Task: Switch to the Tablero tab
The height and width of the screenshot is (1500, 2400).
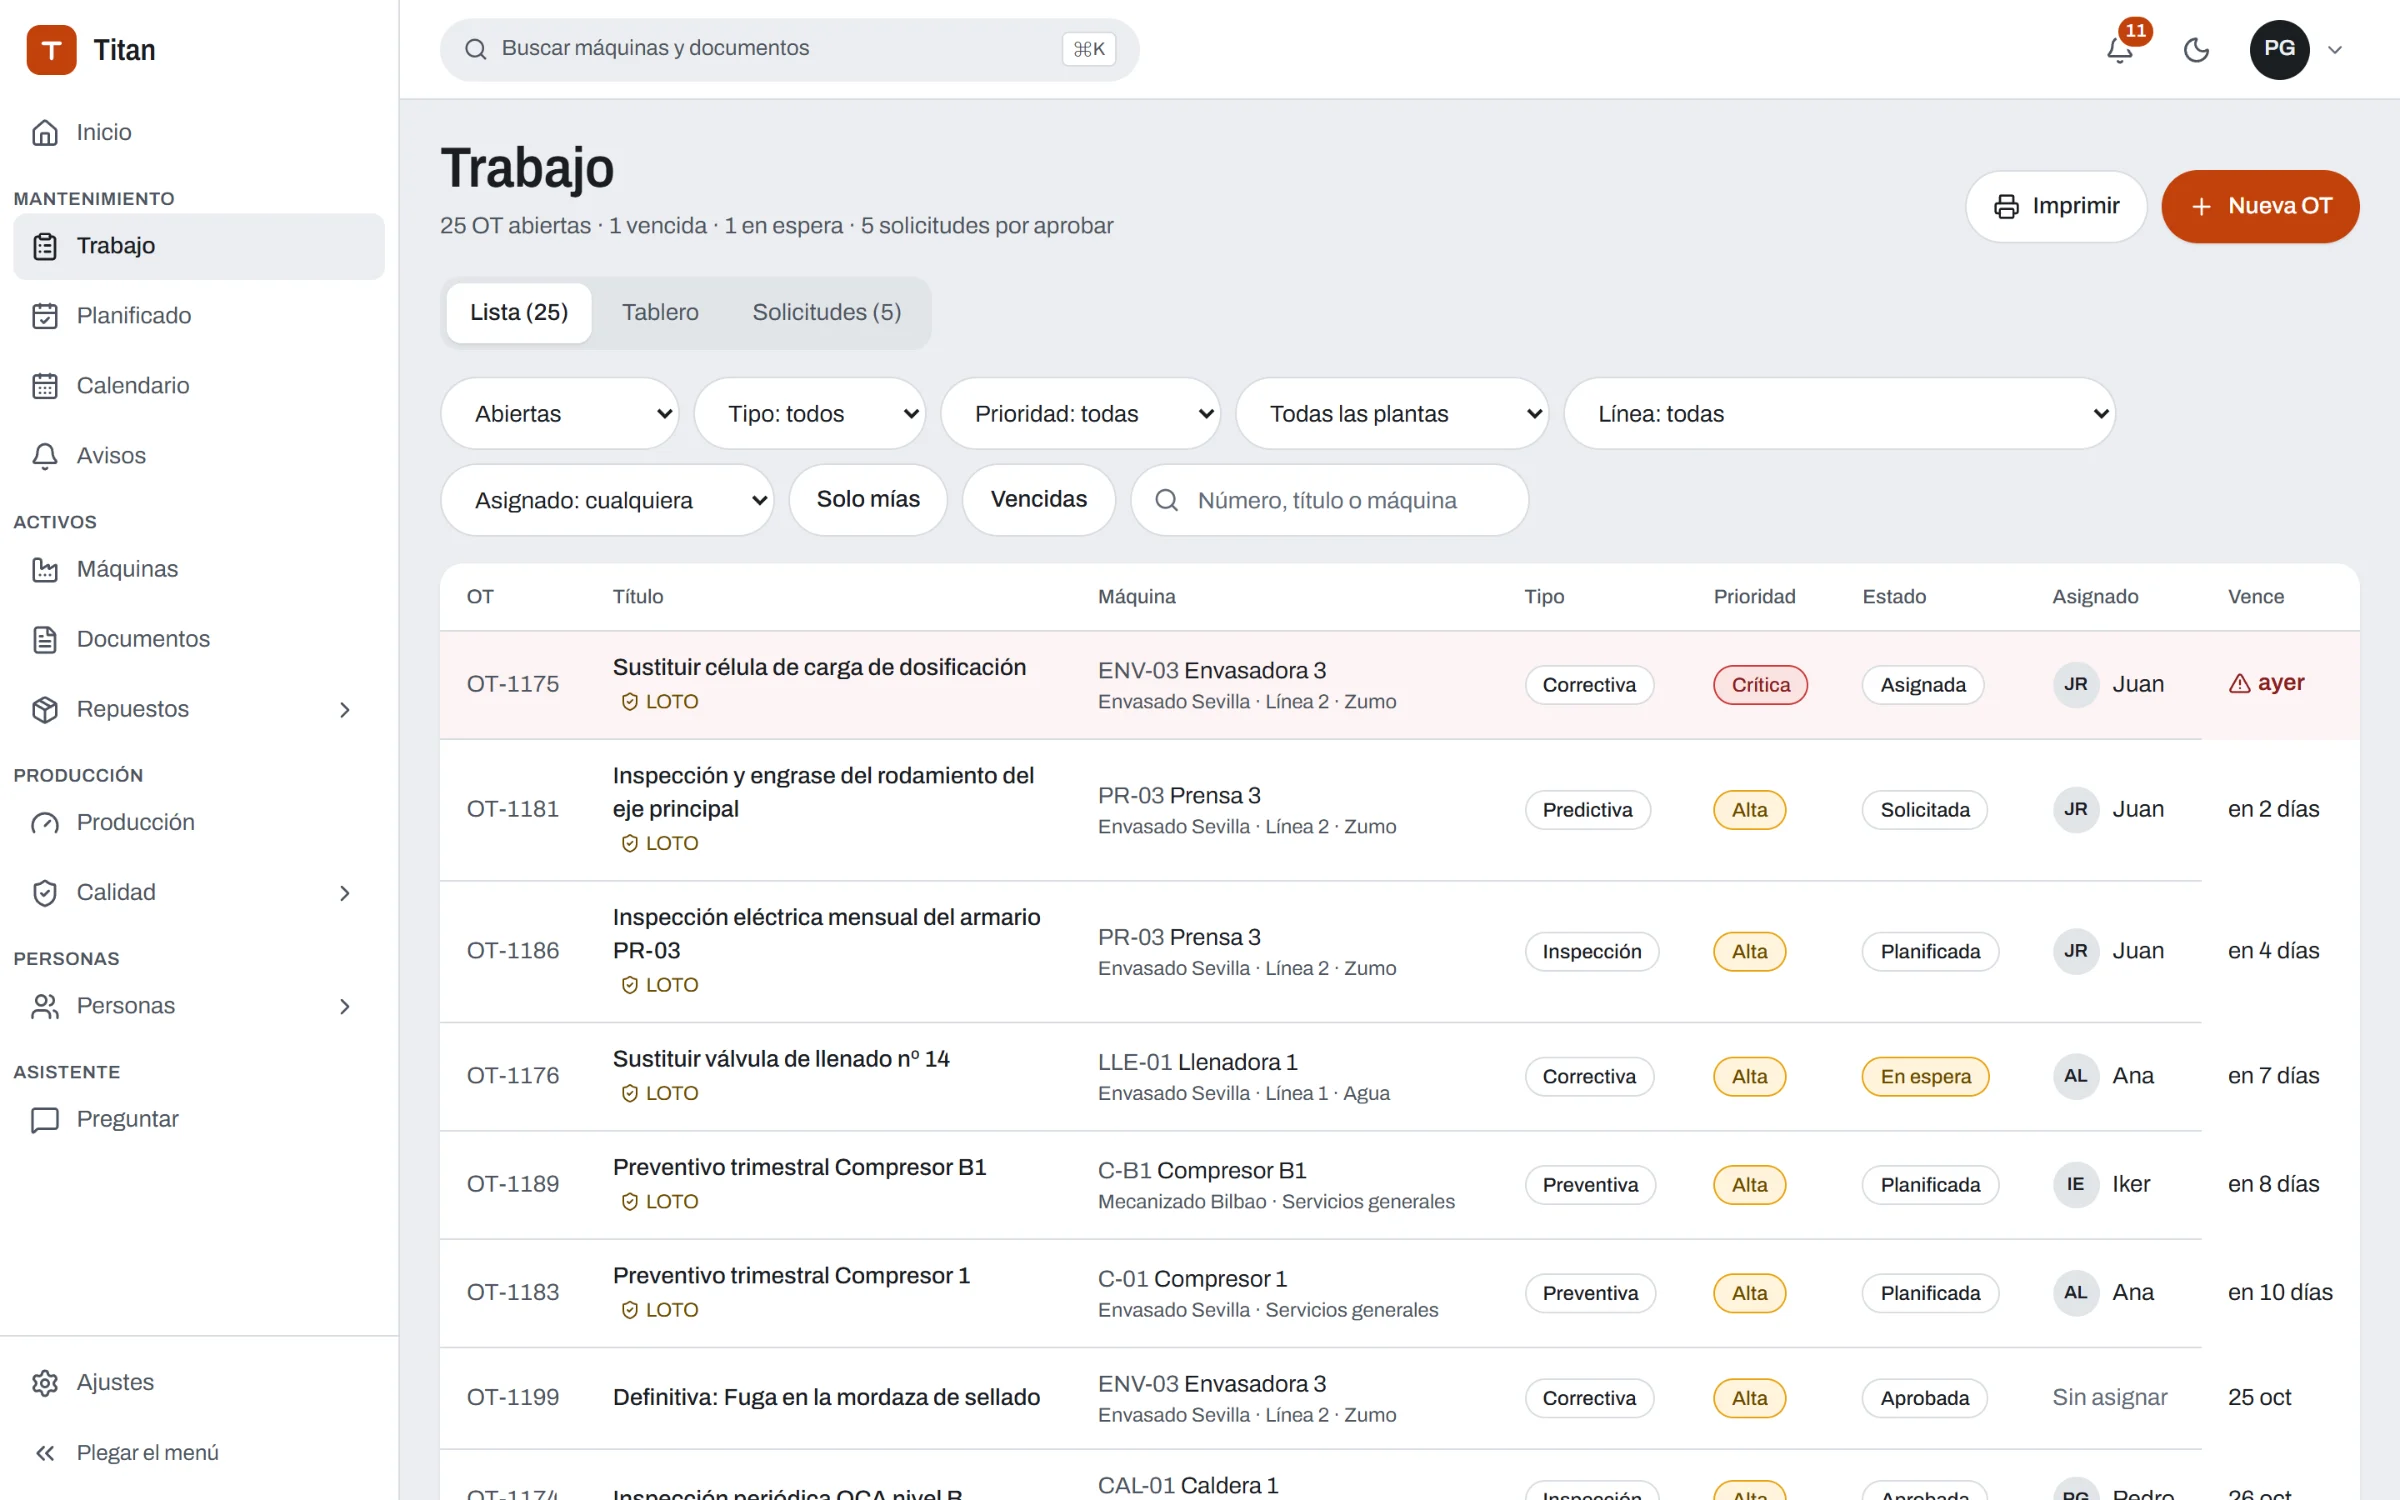Action: (x=660, y=312)
